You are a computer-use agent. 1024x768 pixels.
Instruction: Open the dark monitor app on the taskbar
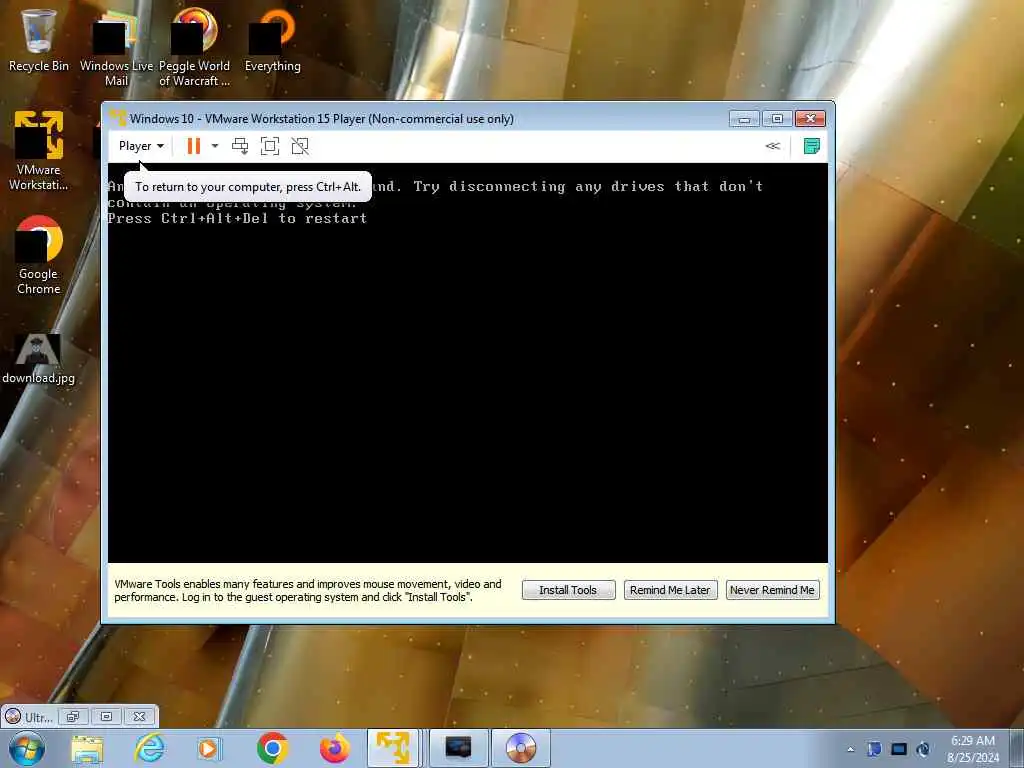click(x=458, y=748)
